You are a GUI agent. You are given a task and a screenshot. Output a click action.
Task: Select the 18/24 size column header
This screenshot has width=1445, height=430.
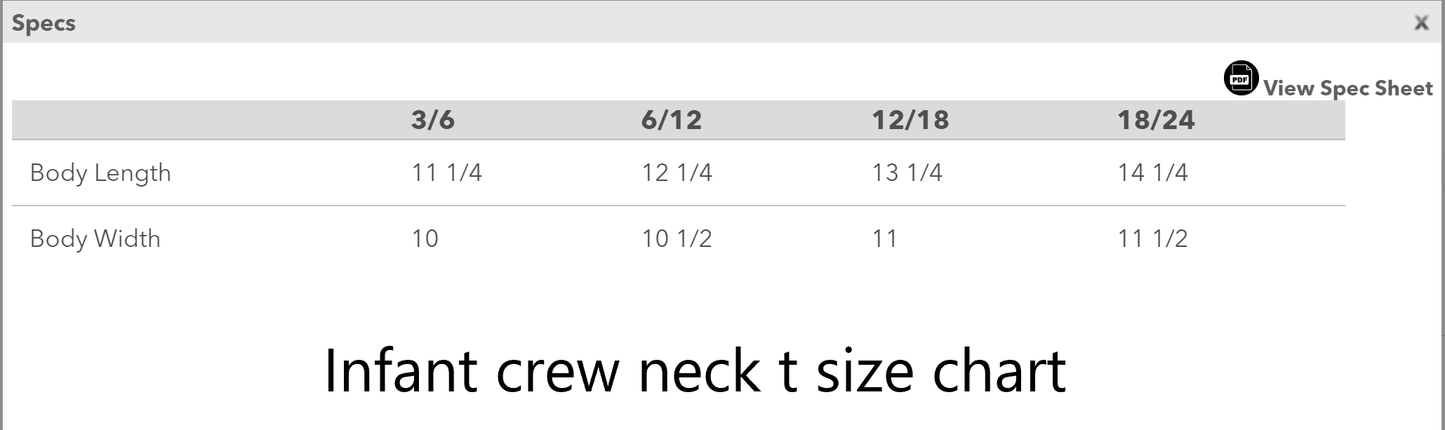1157,121
